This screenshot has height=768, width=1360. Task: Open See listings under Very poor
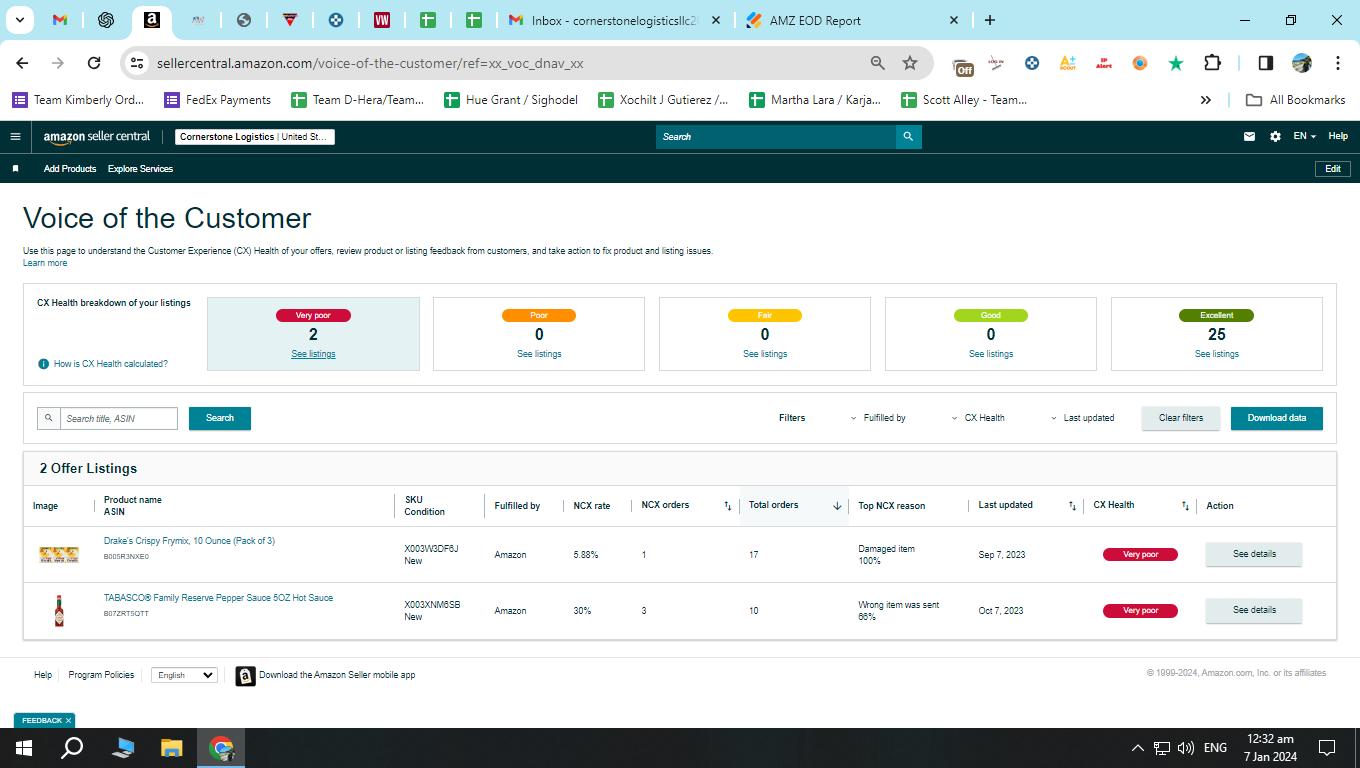coord(313,354)
